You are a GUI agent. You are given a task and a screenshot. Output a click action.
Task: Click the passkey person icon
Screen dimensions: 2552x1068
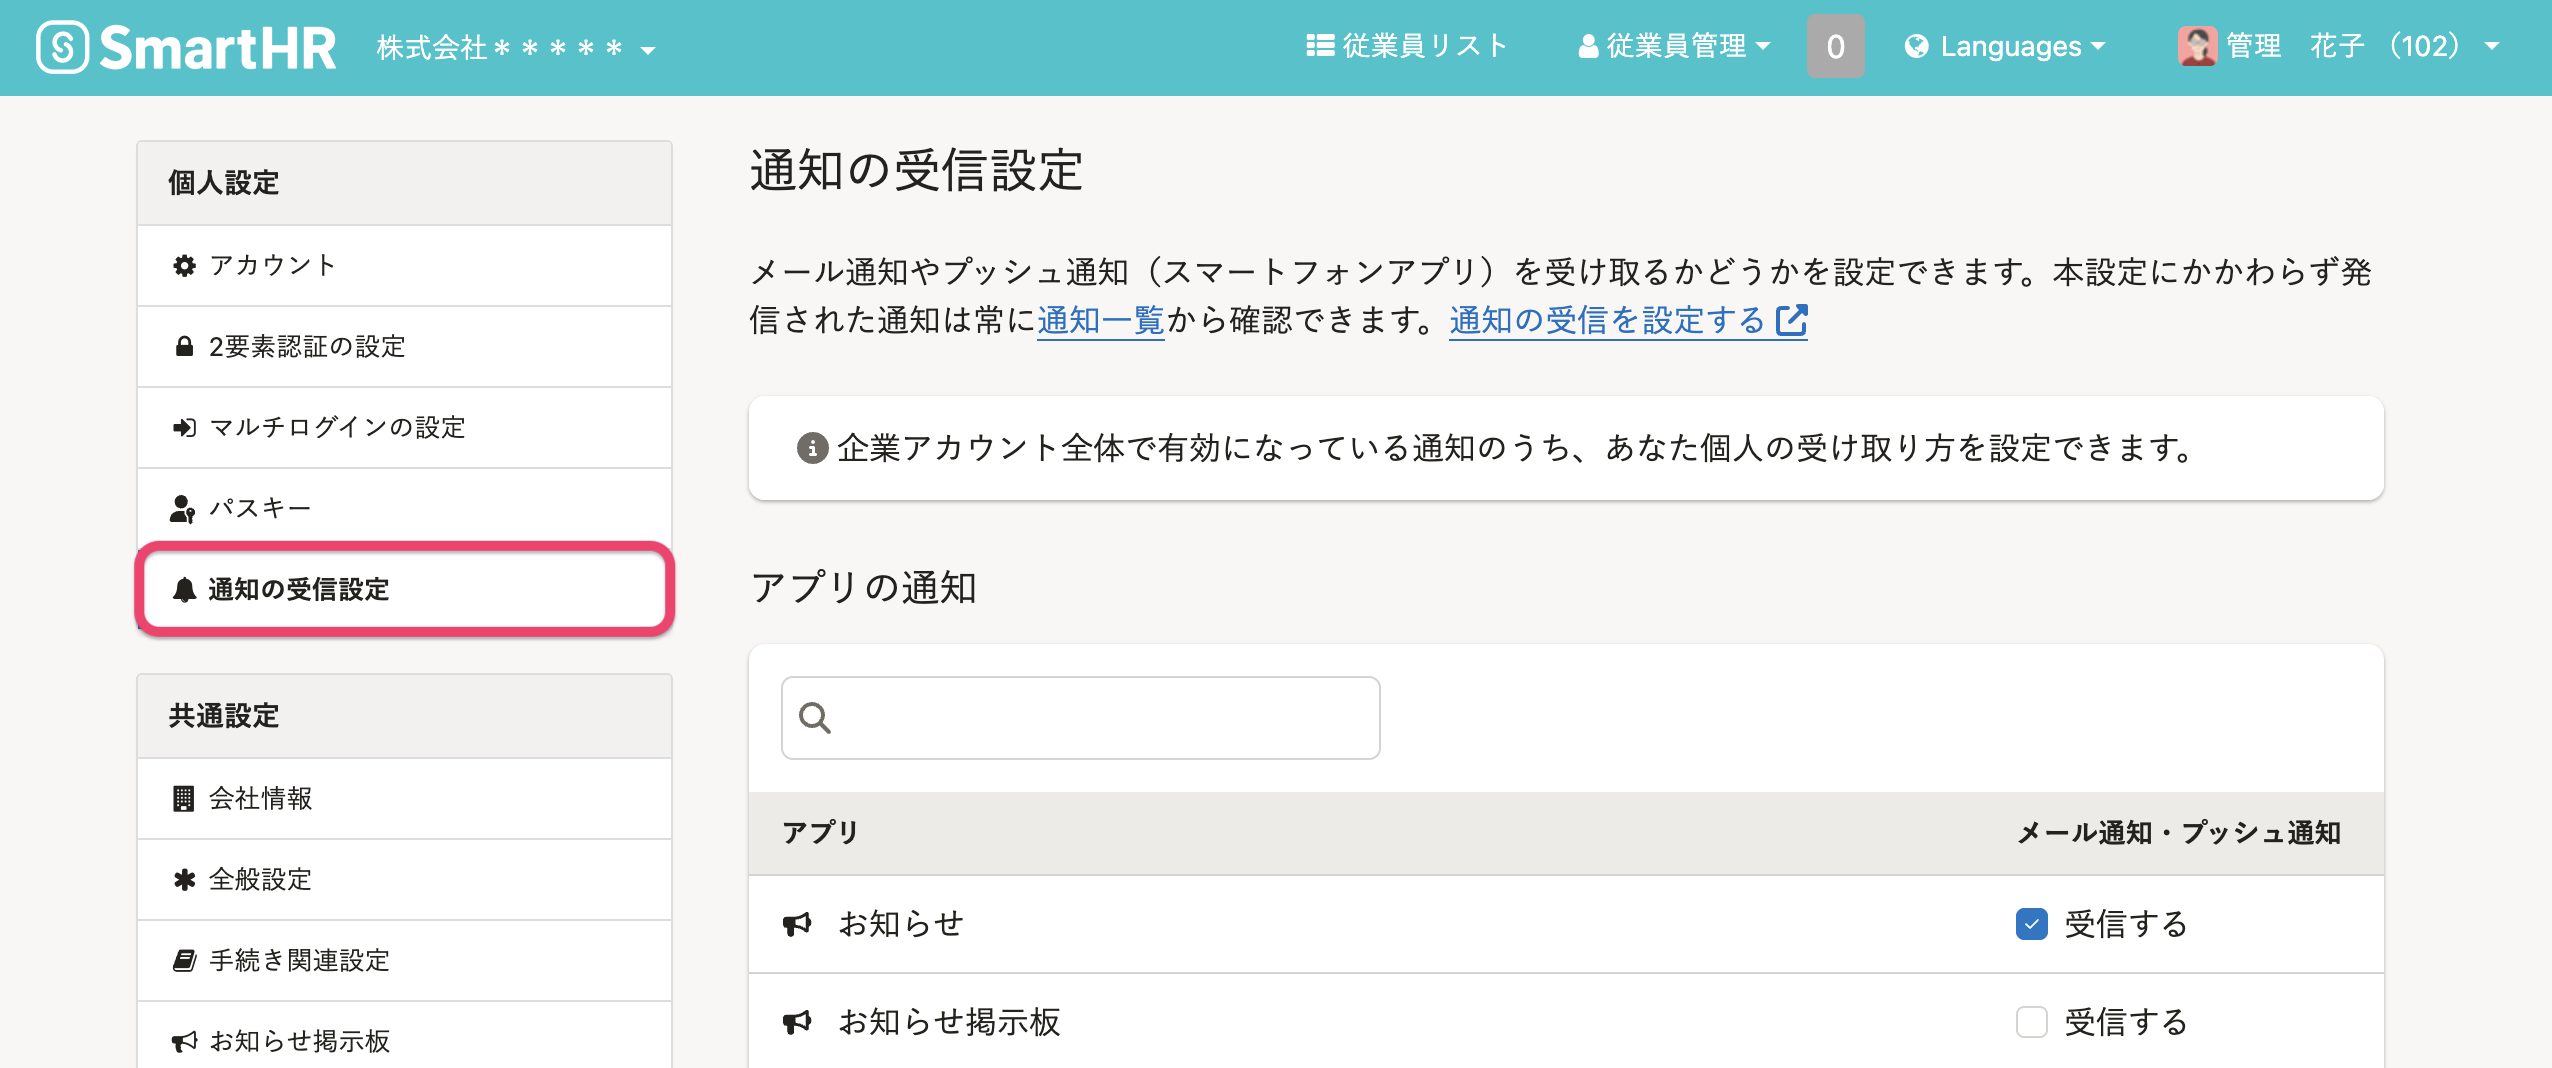pos(182,508)
